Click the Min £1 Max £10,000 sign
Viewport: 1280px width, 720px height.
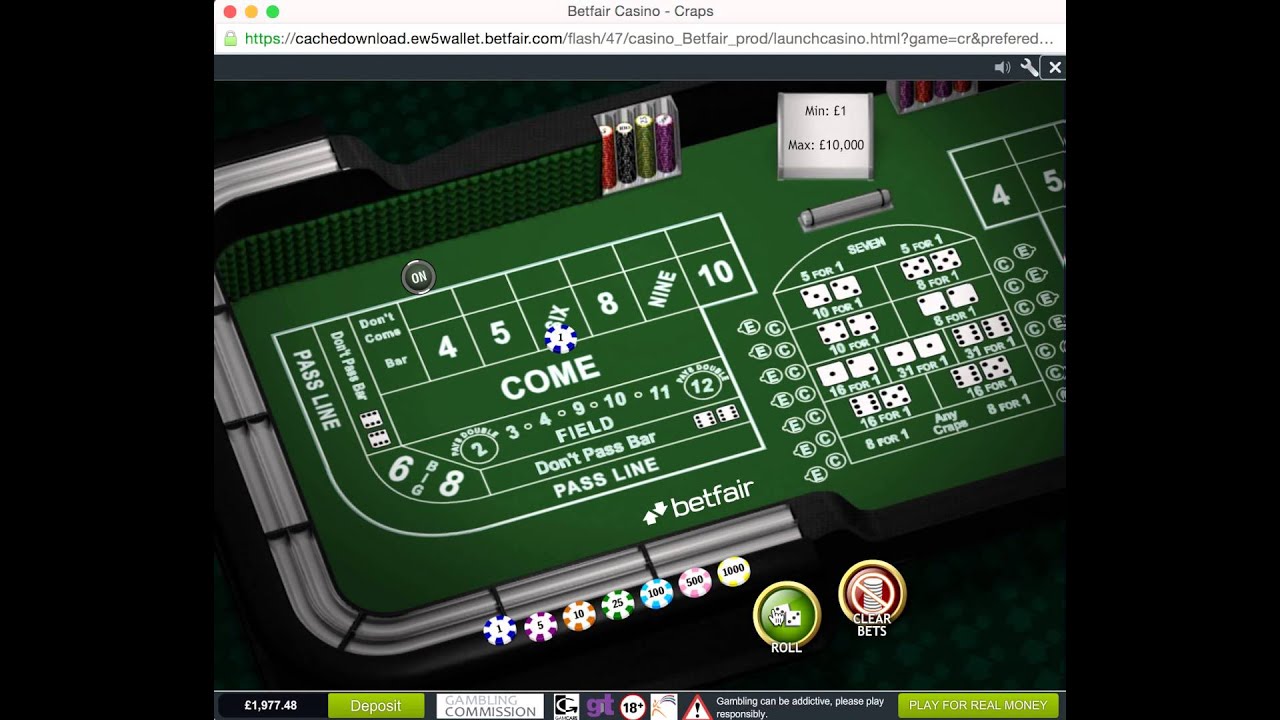pyautogui.click(x=825, y=136)
